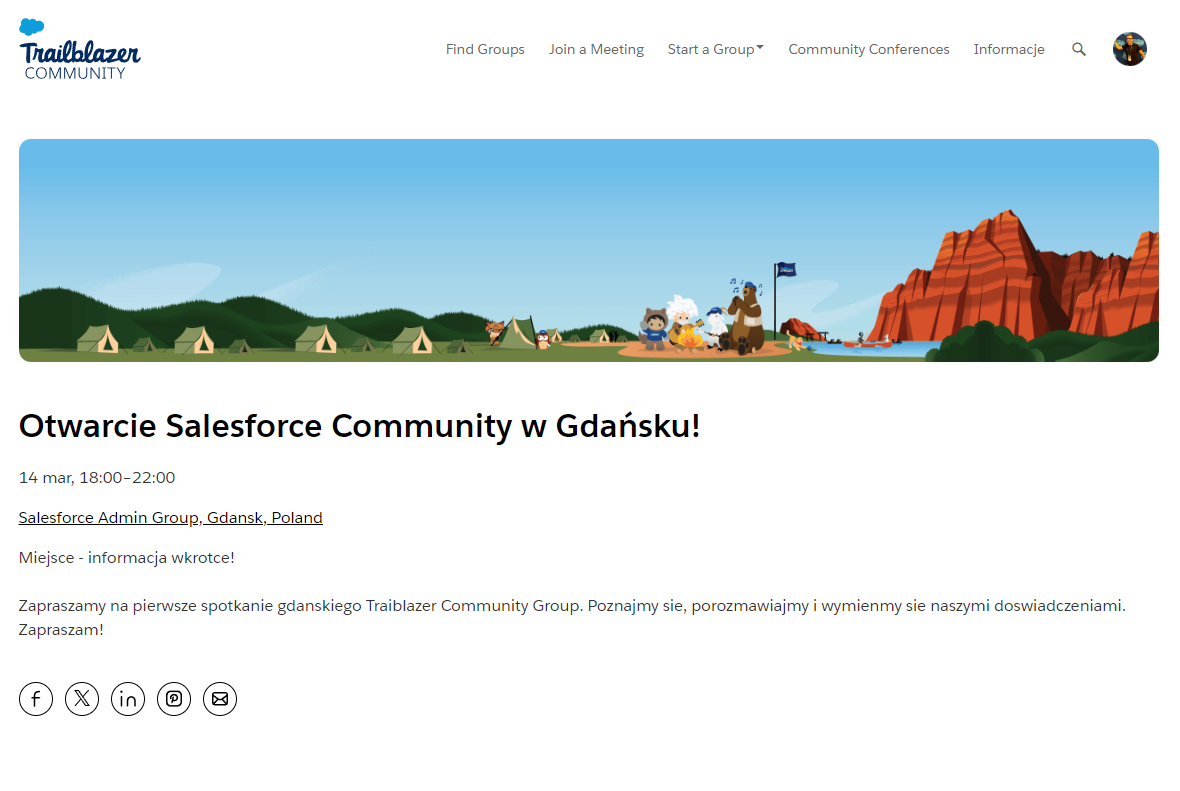Screen dimensions: 1180x791
Task: Share event on Pinterest
Action: coord(174,699)
